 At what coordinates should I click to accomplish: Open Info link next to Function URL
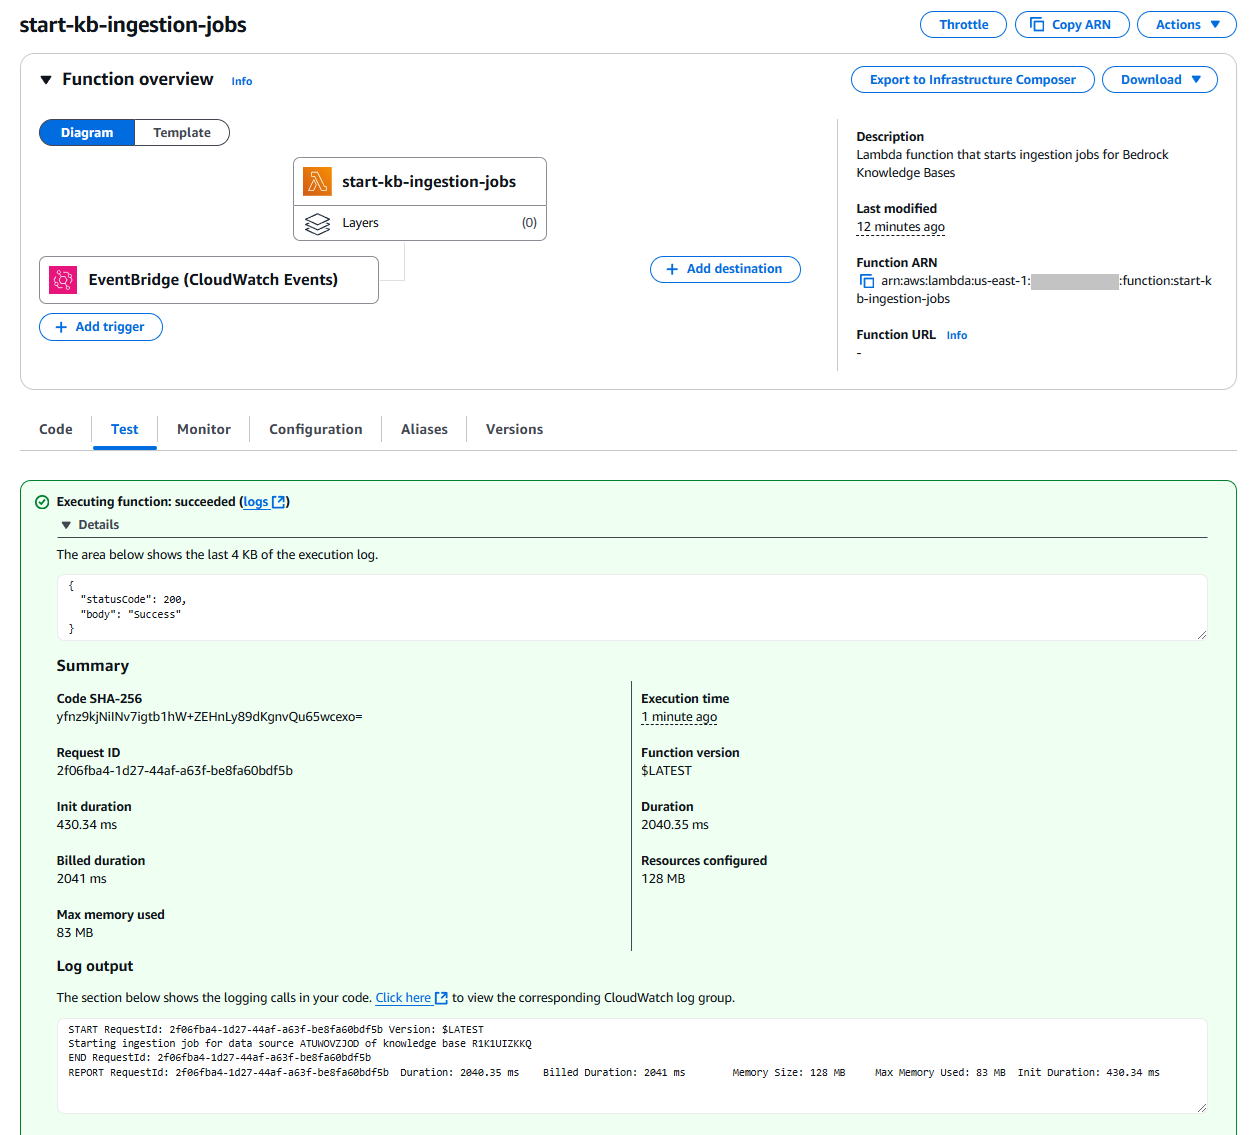957,335
